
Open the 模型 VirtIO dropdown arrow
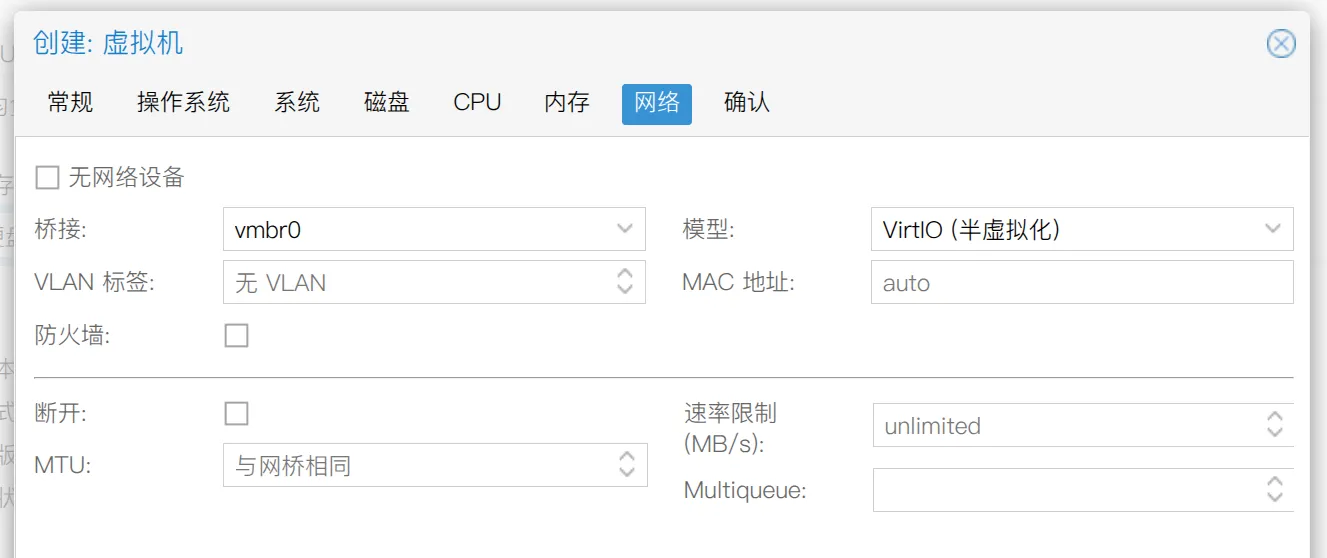pyautogui.click(x=1273, y=229)
